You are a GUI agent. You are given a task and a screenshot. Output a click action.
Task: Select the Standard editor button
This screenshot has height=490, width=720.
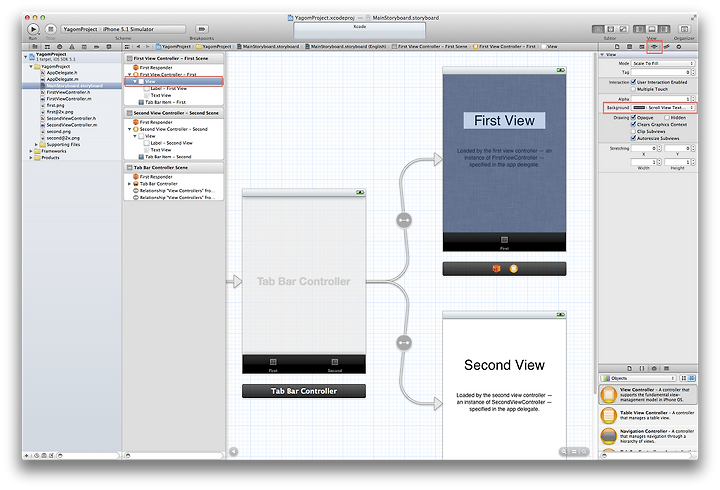click(598, 29)
